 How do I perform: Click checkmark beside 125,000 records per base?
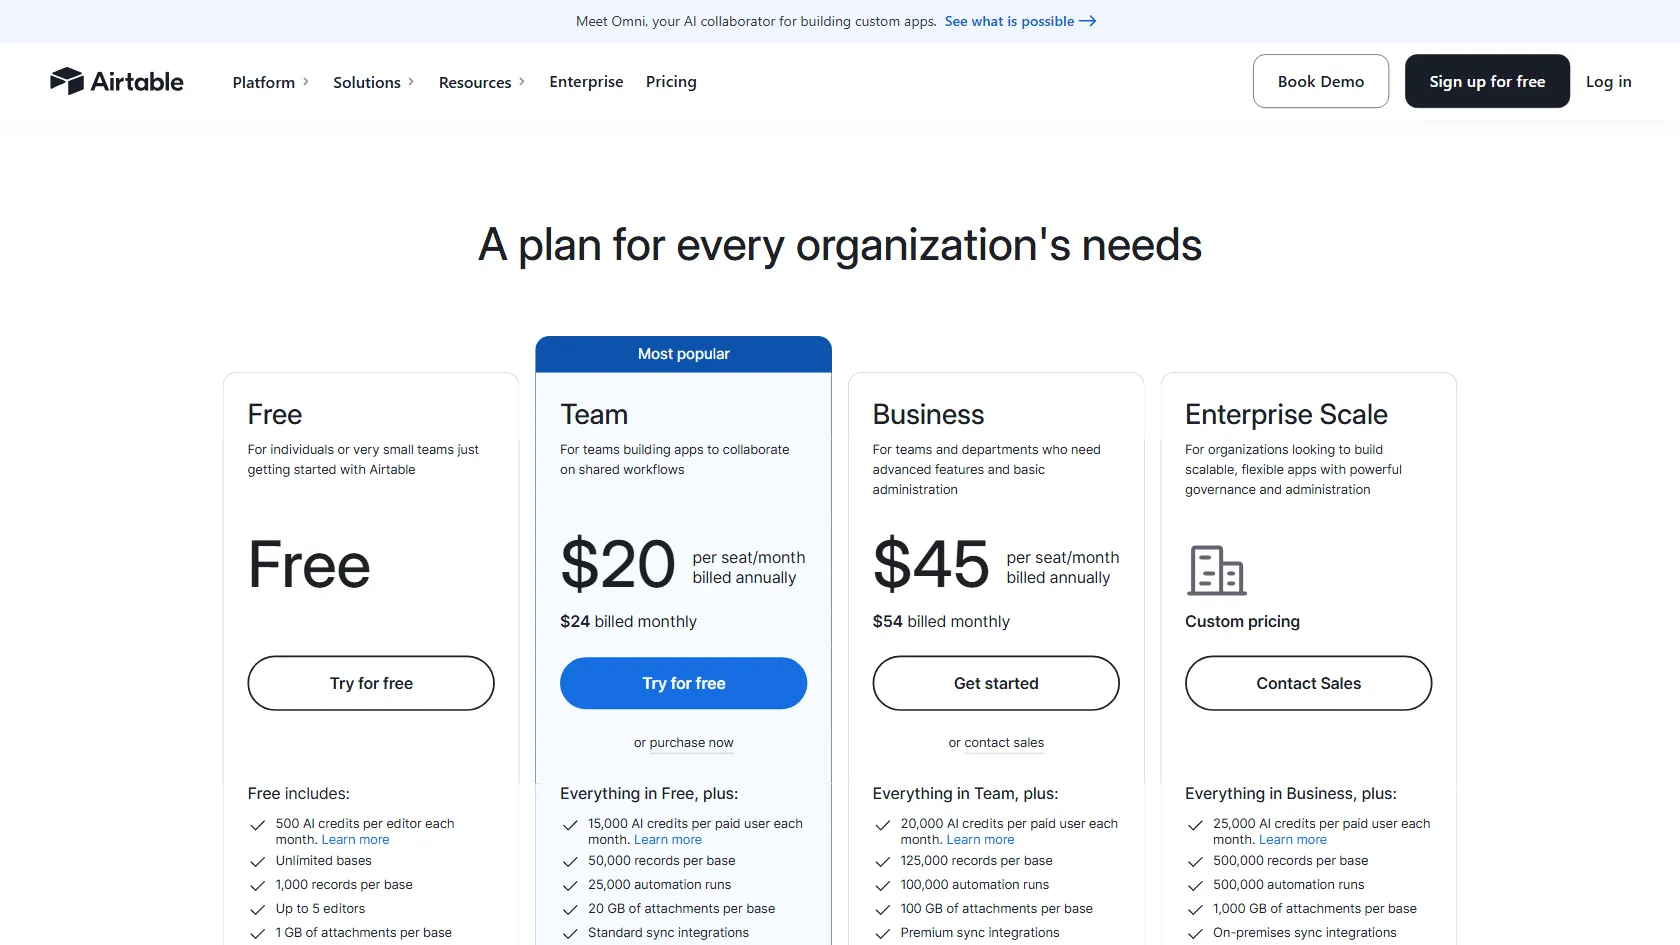coord(882,861)
